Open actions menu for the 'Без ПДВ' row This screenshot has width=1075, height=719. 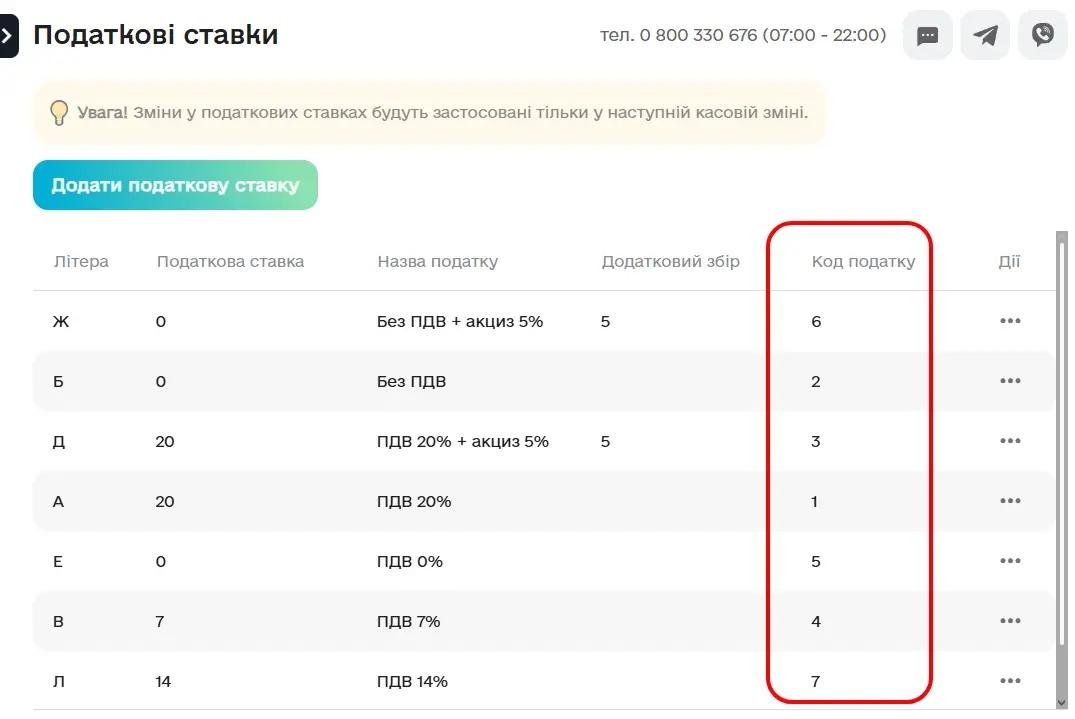pyautogui.click(x=1010, y=381)
